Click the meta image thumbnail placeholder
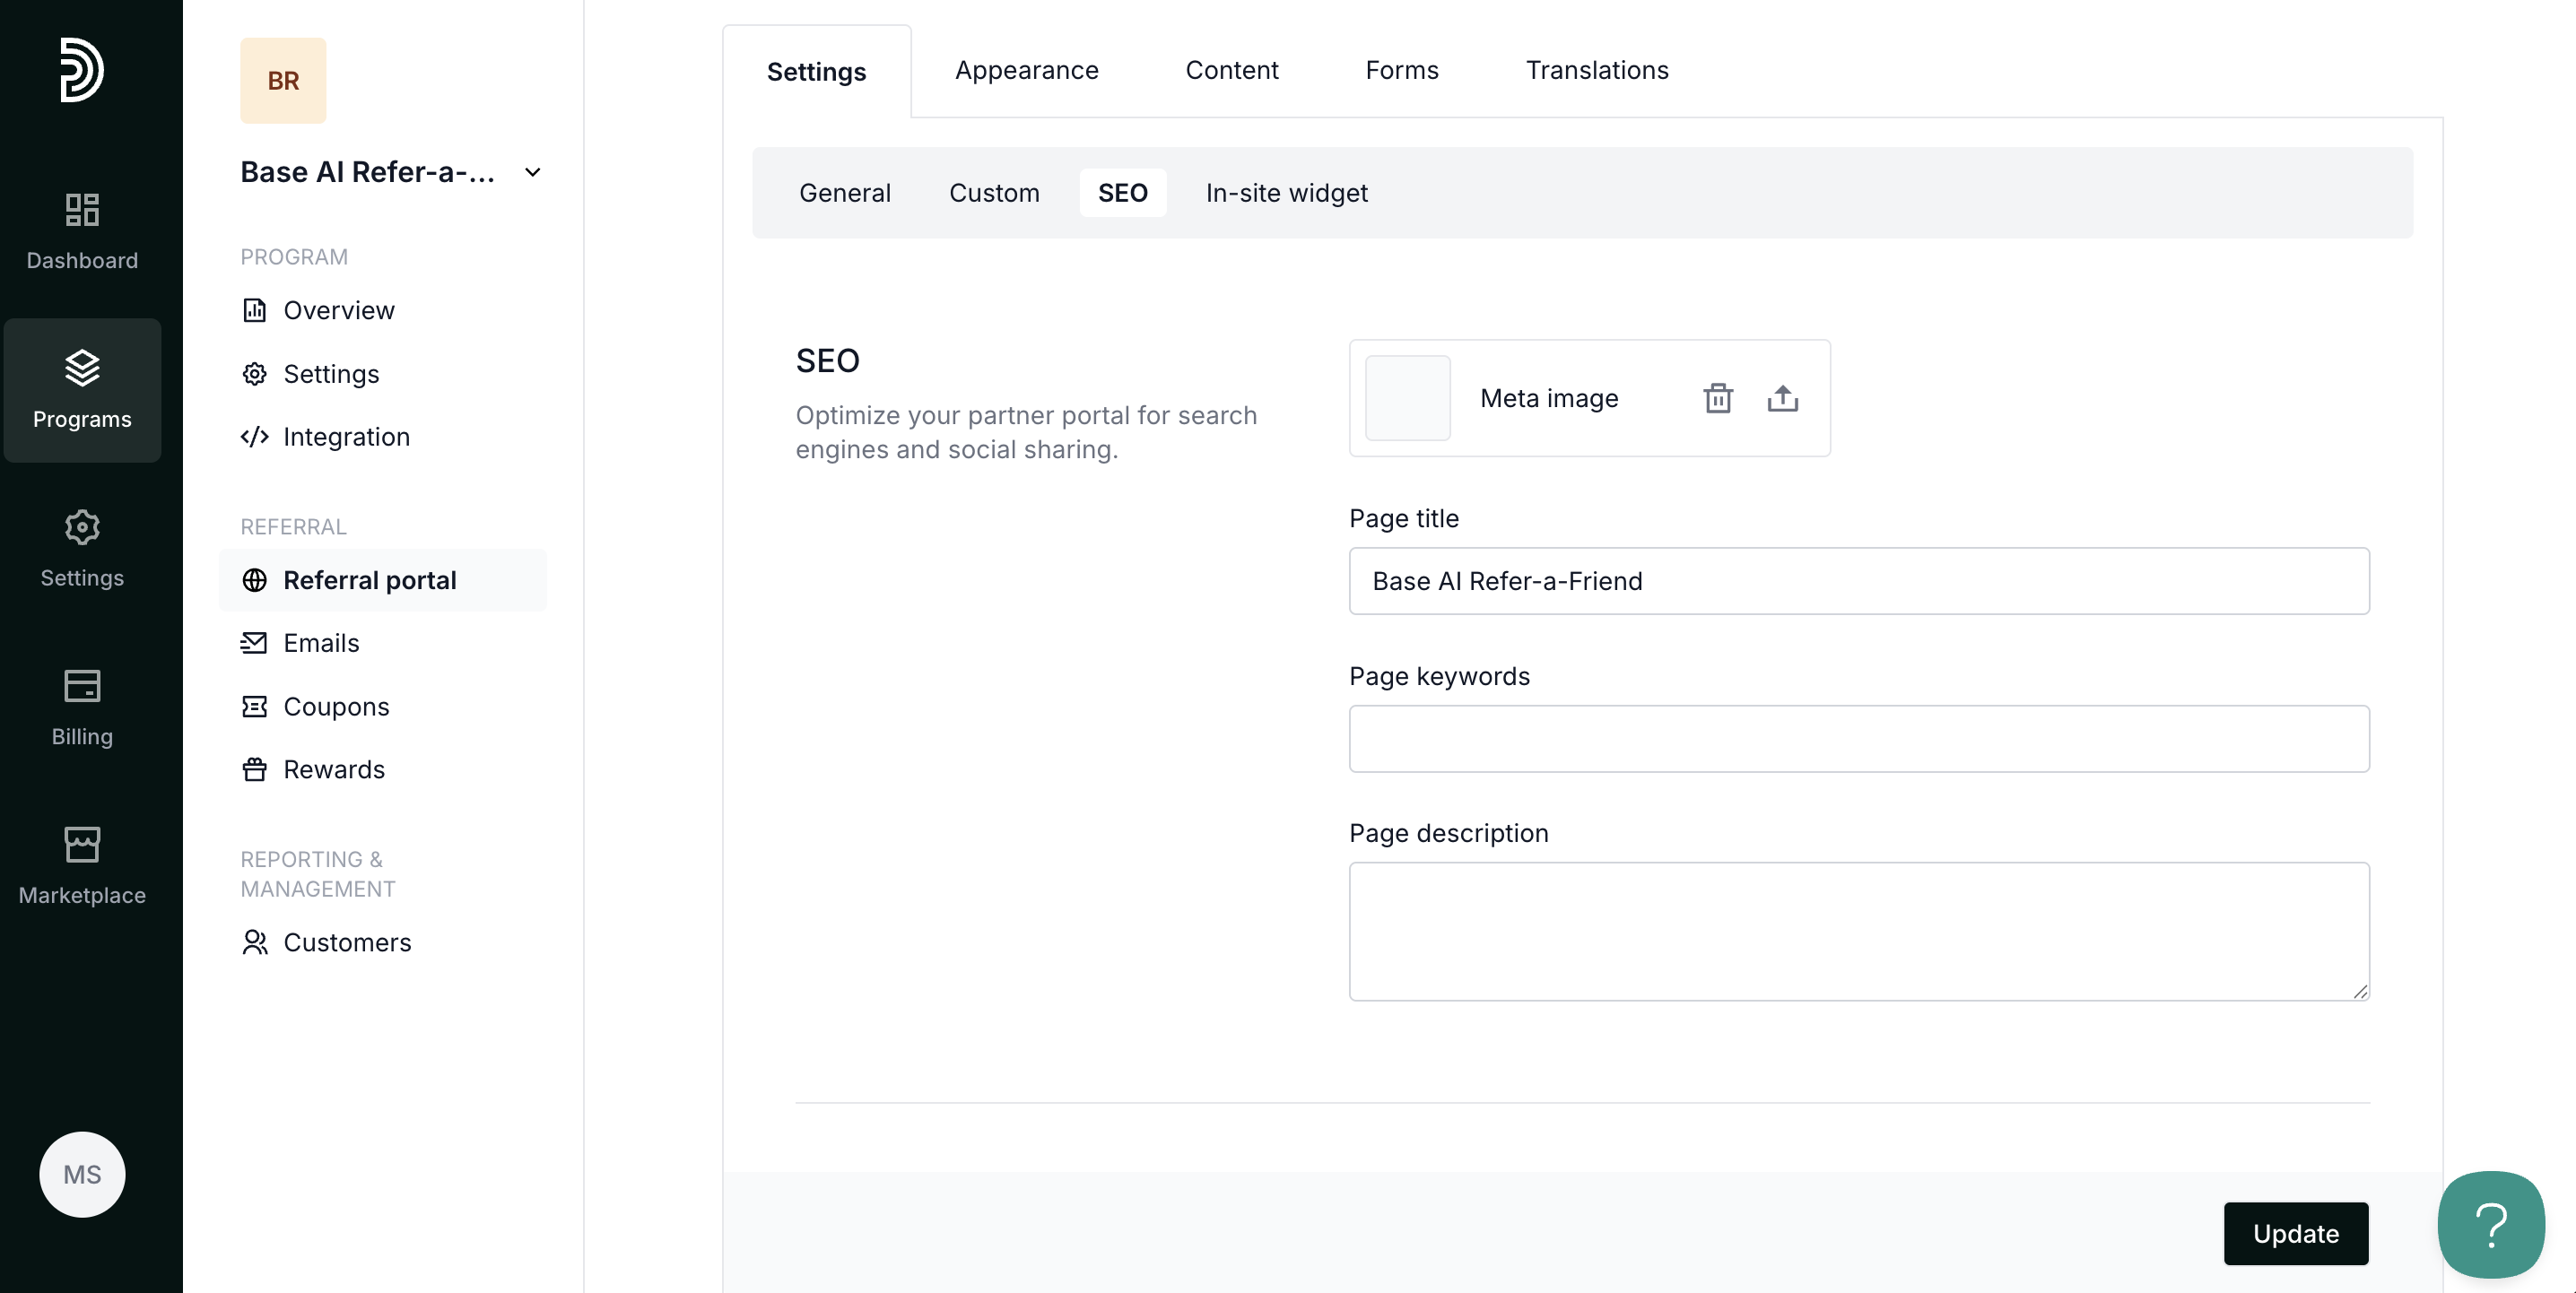Viewport: 2576px width, 1293px height. pyautogui.click(x=1407, y=398)
